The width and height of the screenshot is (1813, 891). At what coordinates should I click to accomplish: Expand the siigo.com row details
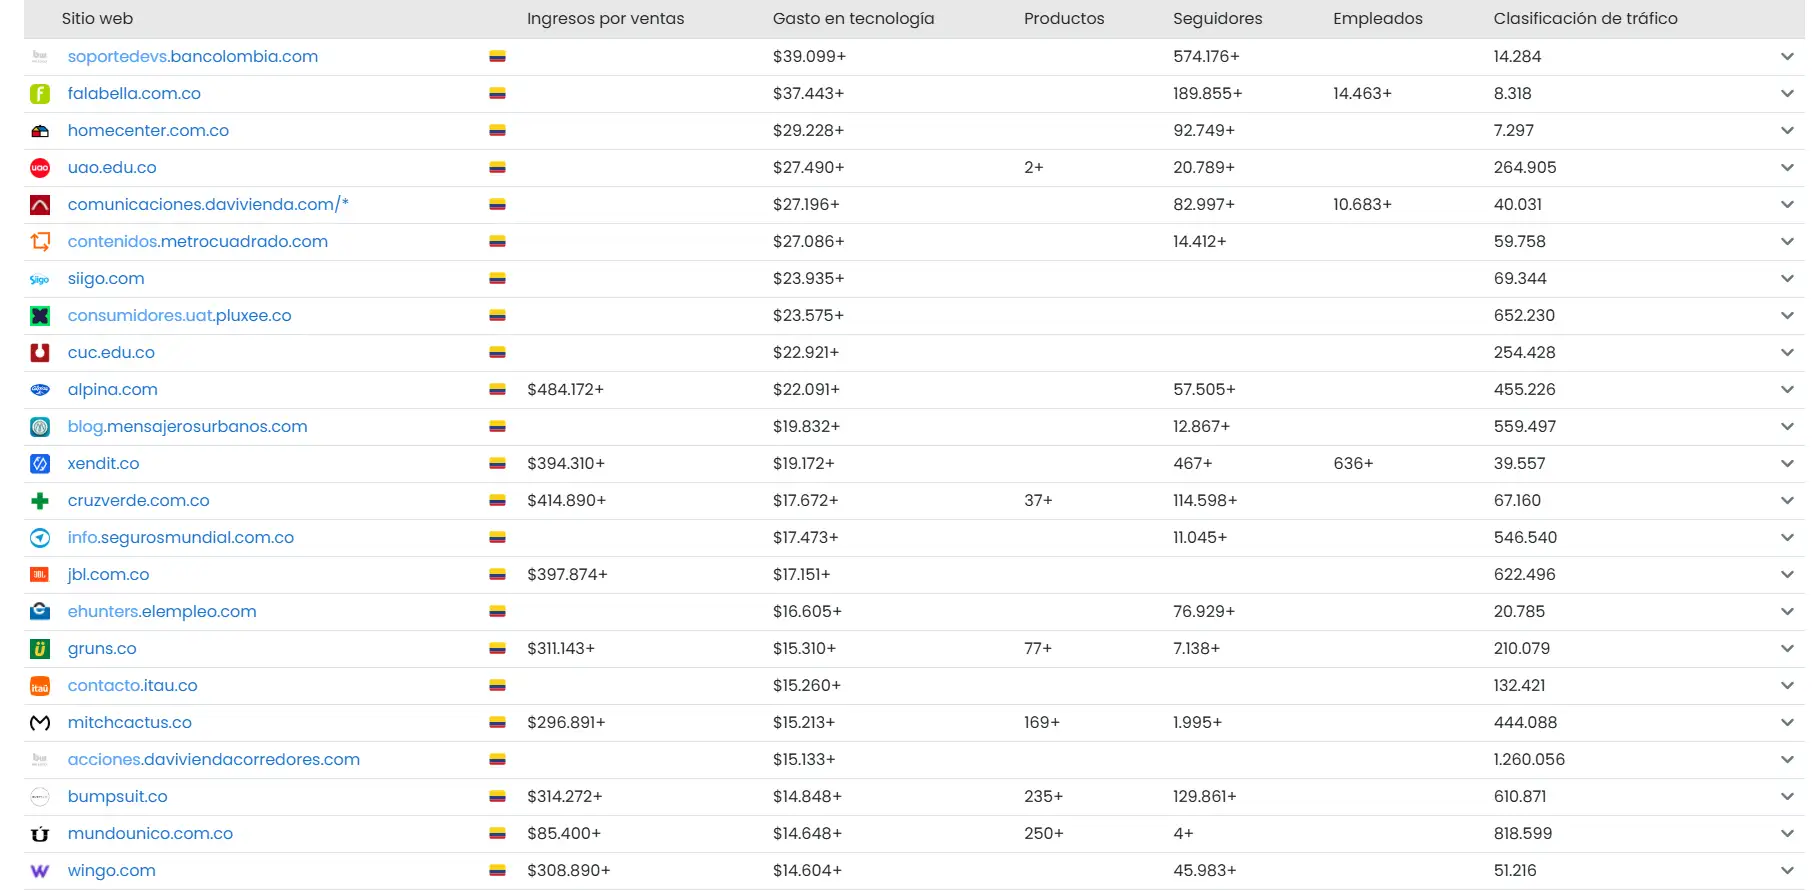tap(1787, 279)
